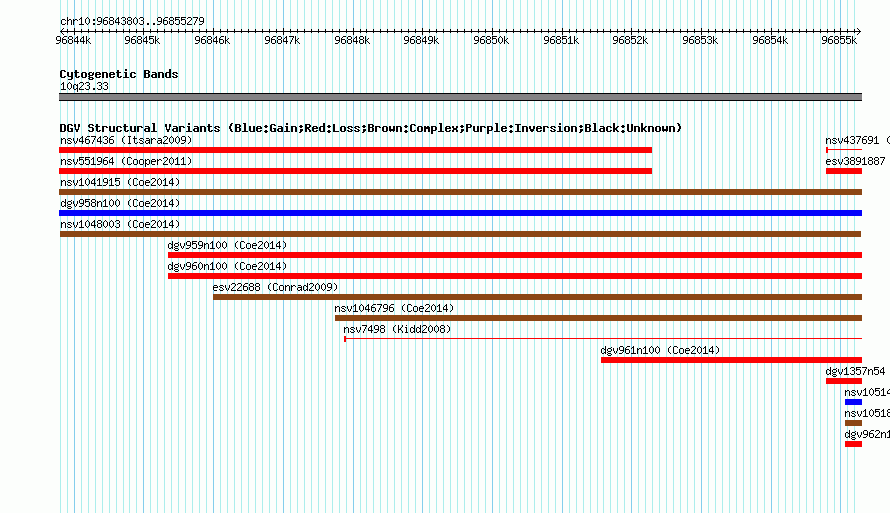
Task: Click the 96848k ruler tick label
Action: [x=352, y=40]
